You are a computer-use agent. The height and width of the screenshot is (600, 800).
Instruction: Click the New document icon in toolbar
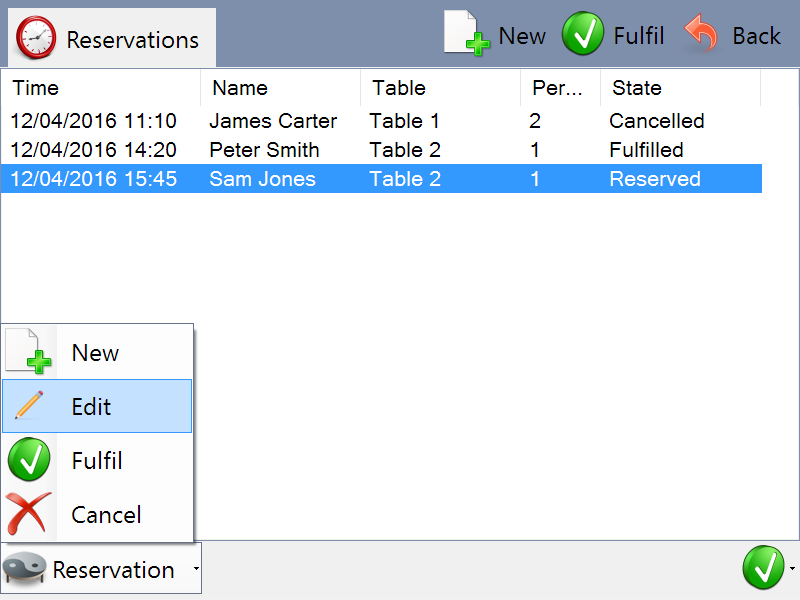(466, 34)
